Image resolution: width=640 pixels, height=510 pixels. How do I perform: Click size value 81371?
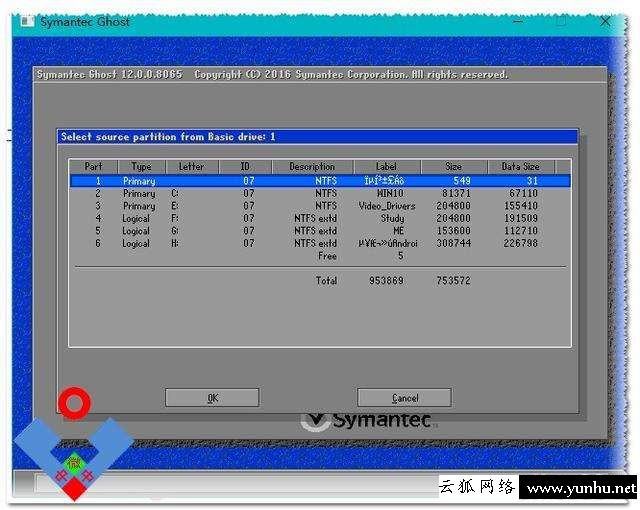(456, 193)
